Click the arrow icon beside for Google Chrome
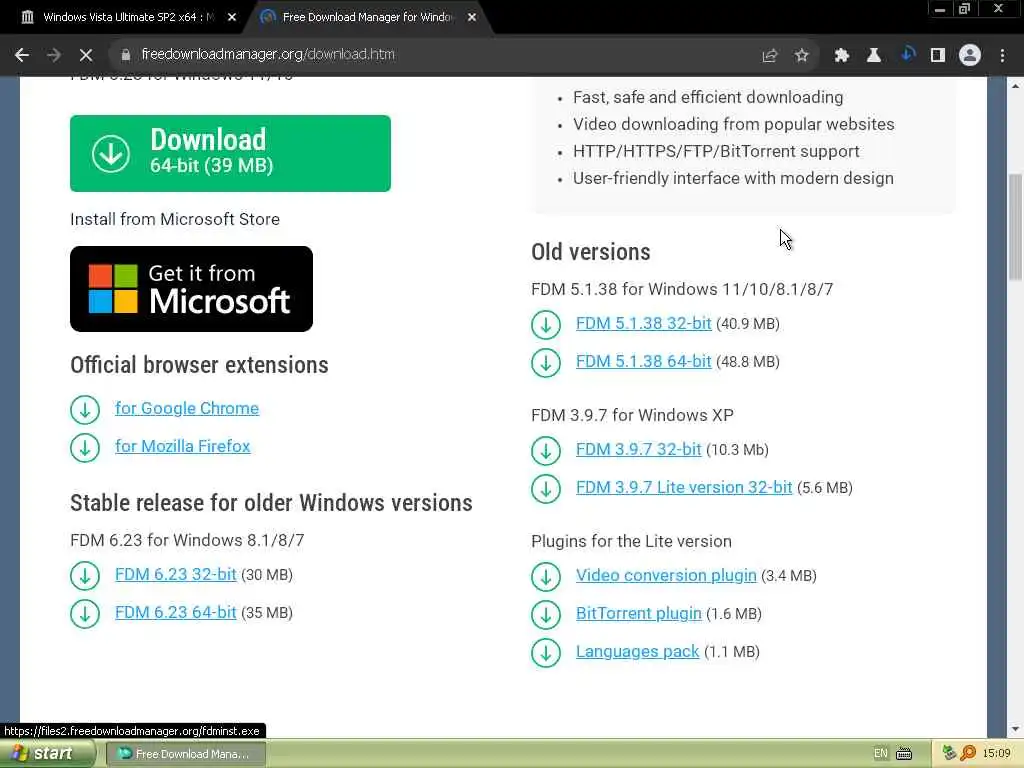The height and width of the screenshot is (768, 1024). click(x=85, y=410)
